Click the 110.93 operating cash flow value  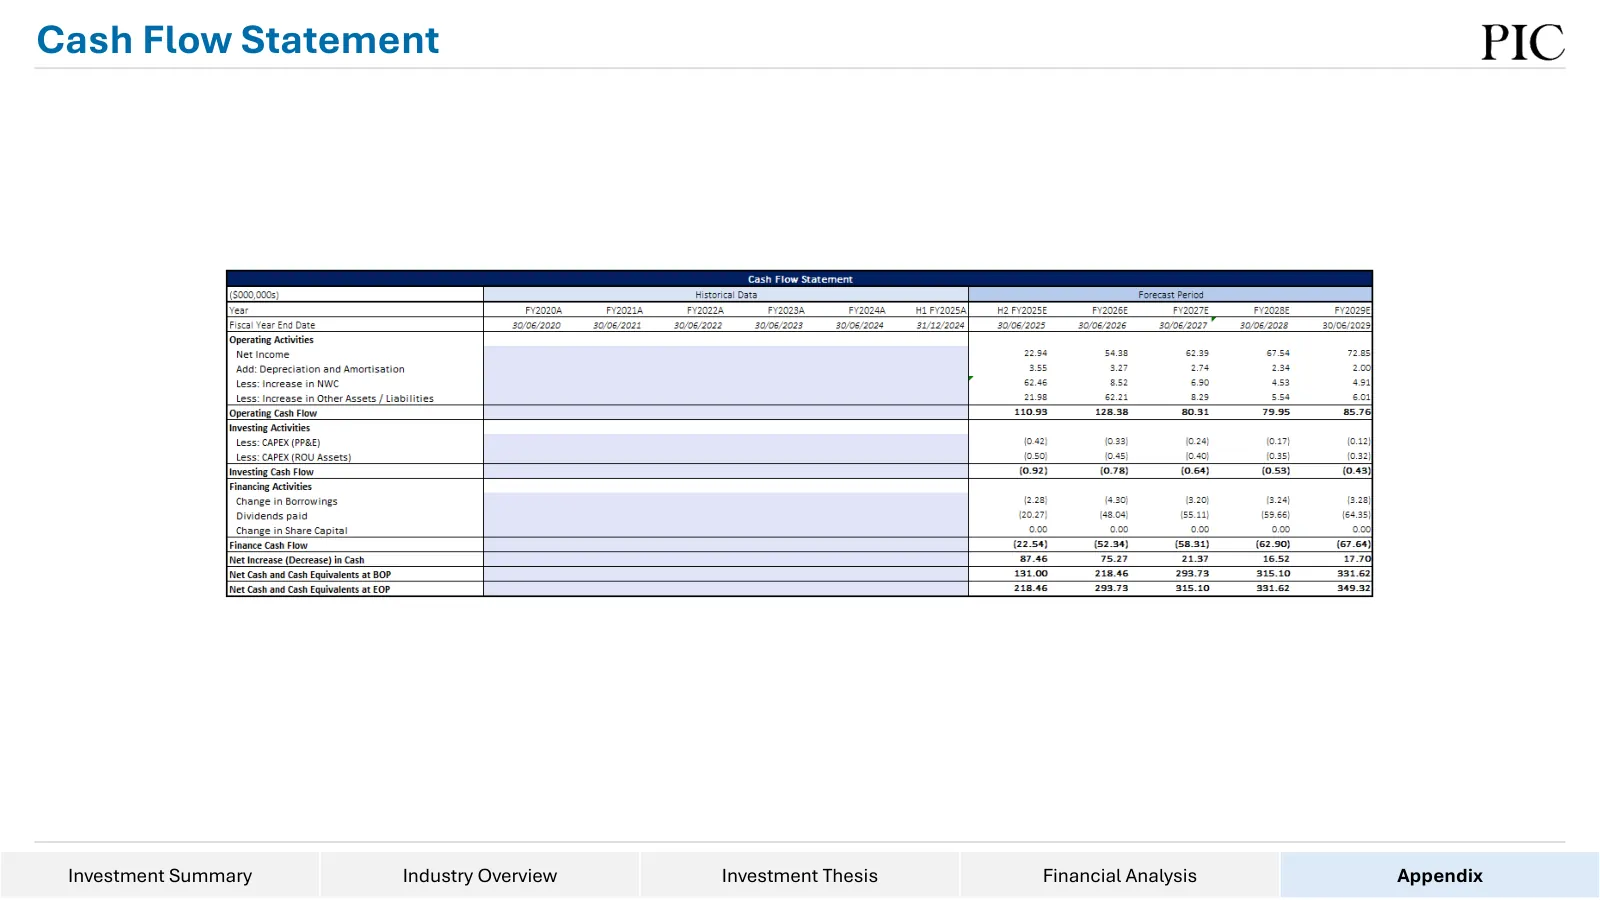pyautogui.click(x=1030, y=412)
